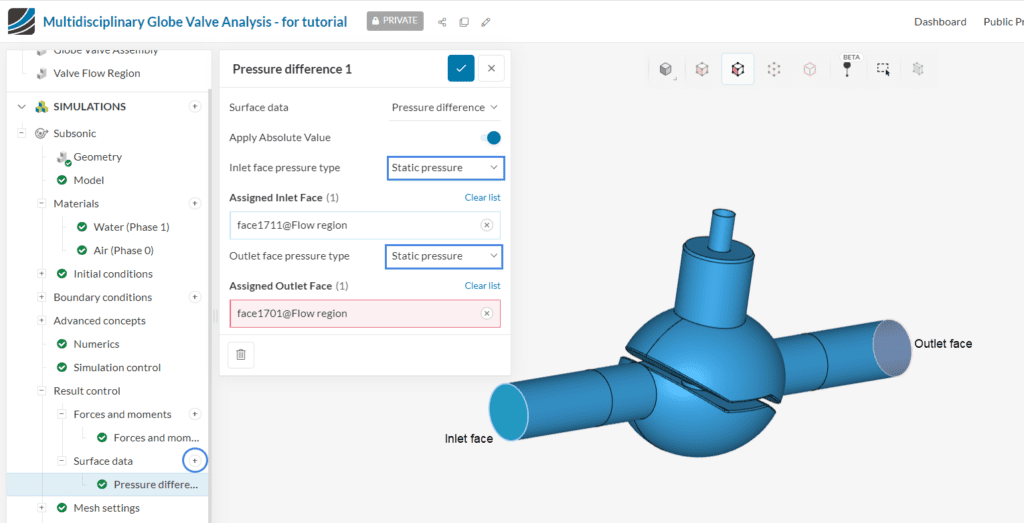Click the BETA pin probe tool
Image resolution: width=1024 pixels, height=523 pixels.
(x=848, y=68)
